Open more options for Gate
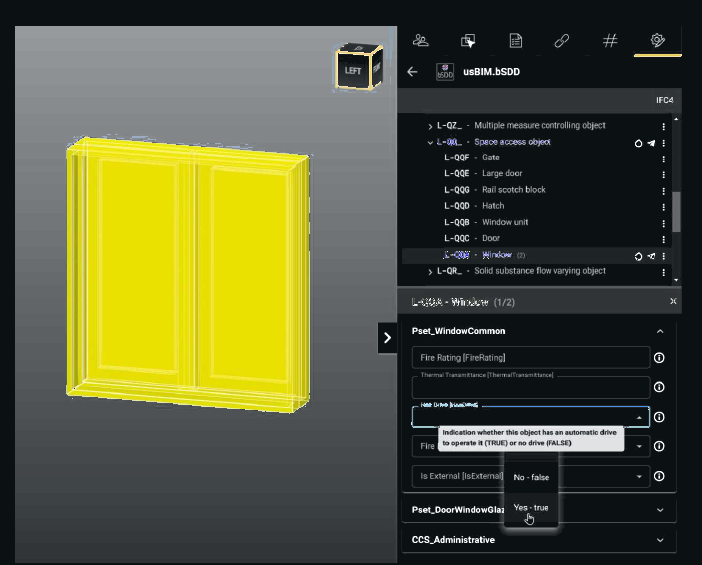 tap(663, 159)
